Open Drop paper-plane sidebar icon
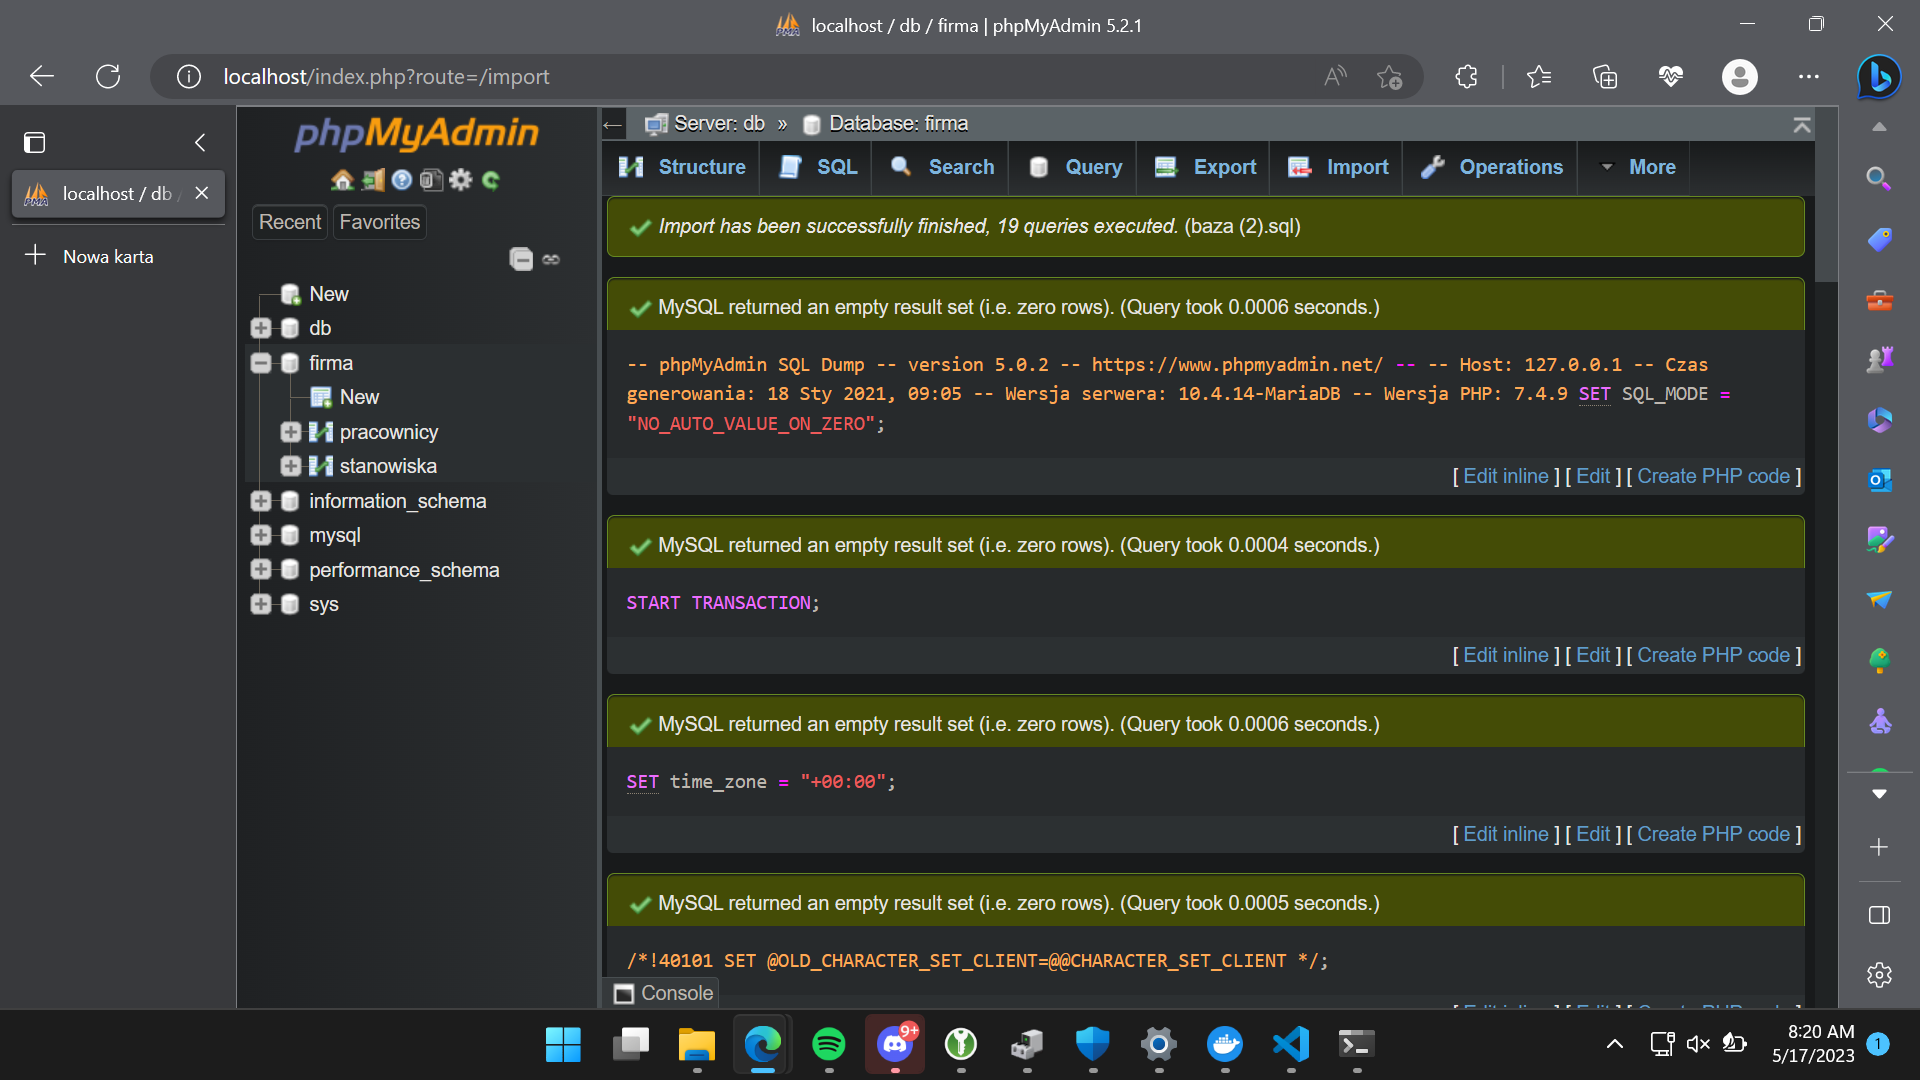The width and height of the screenshot is (1920, 1080). pyautogui.click(x=1879, y=600)
